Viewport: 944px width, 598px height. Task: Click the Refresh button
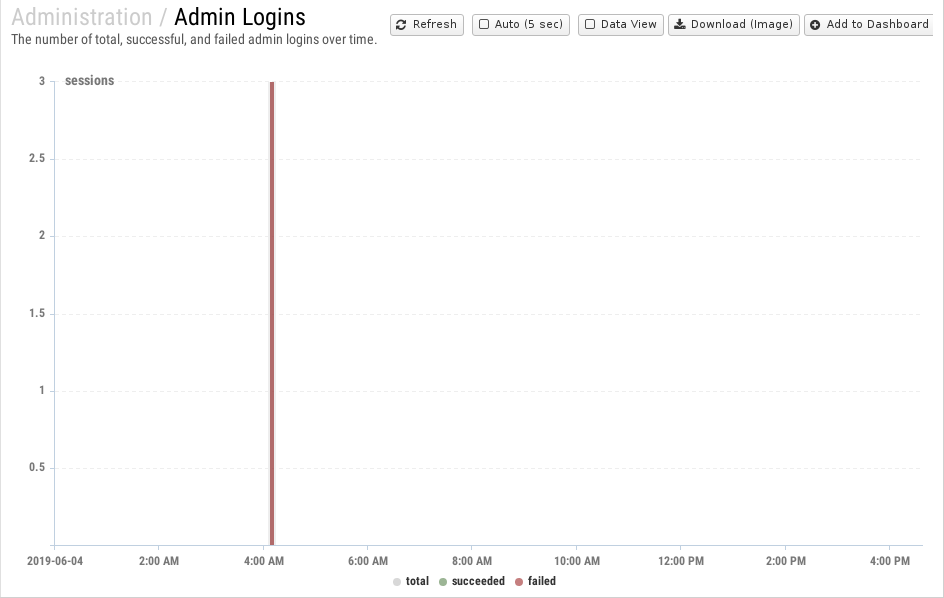click(x=427, y=25)
